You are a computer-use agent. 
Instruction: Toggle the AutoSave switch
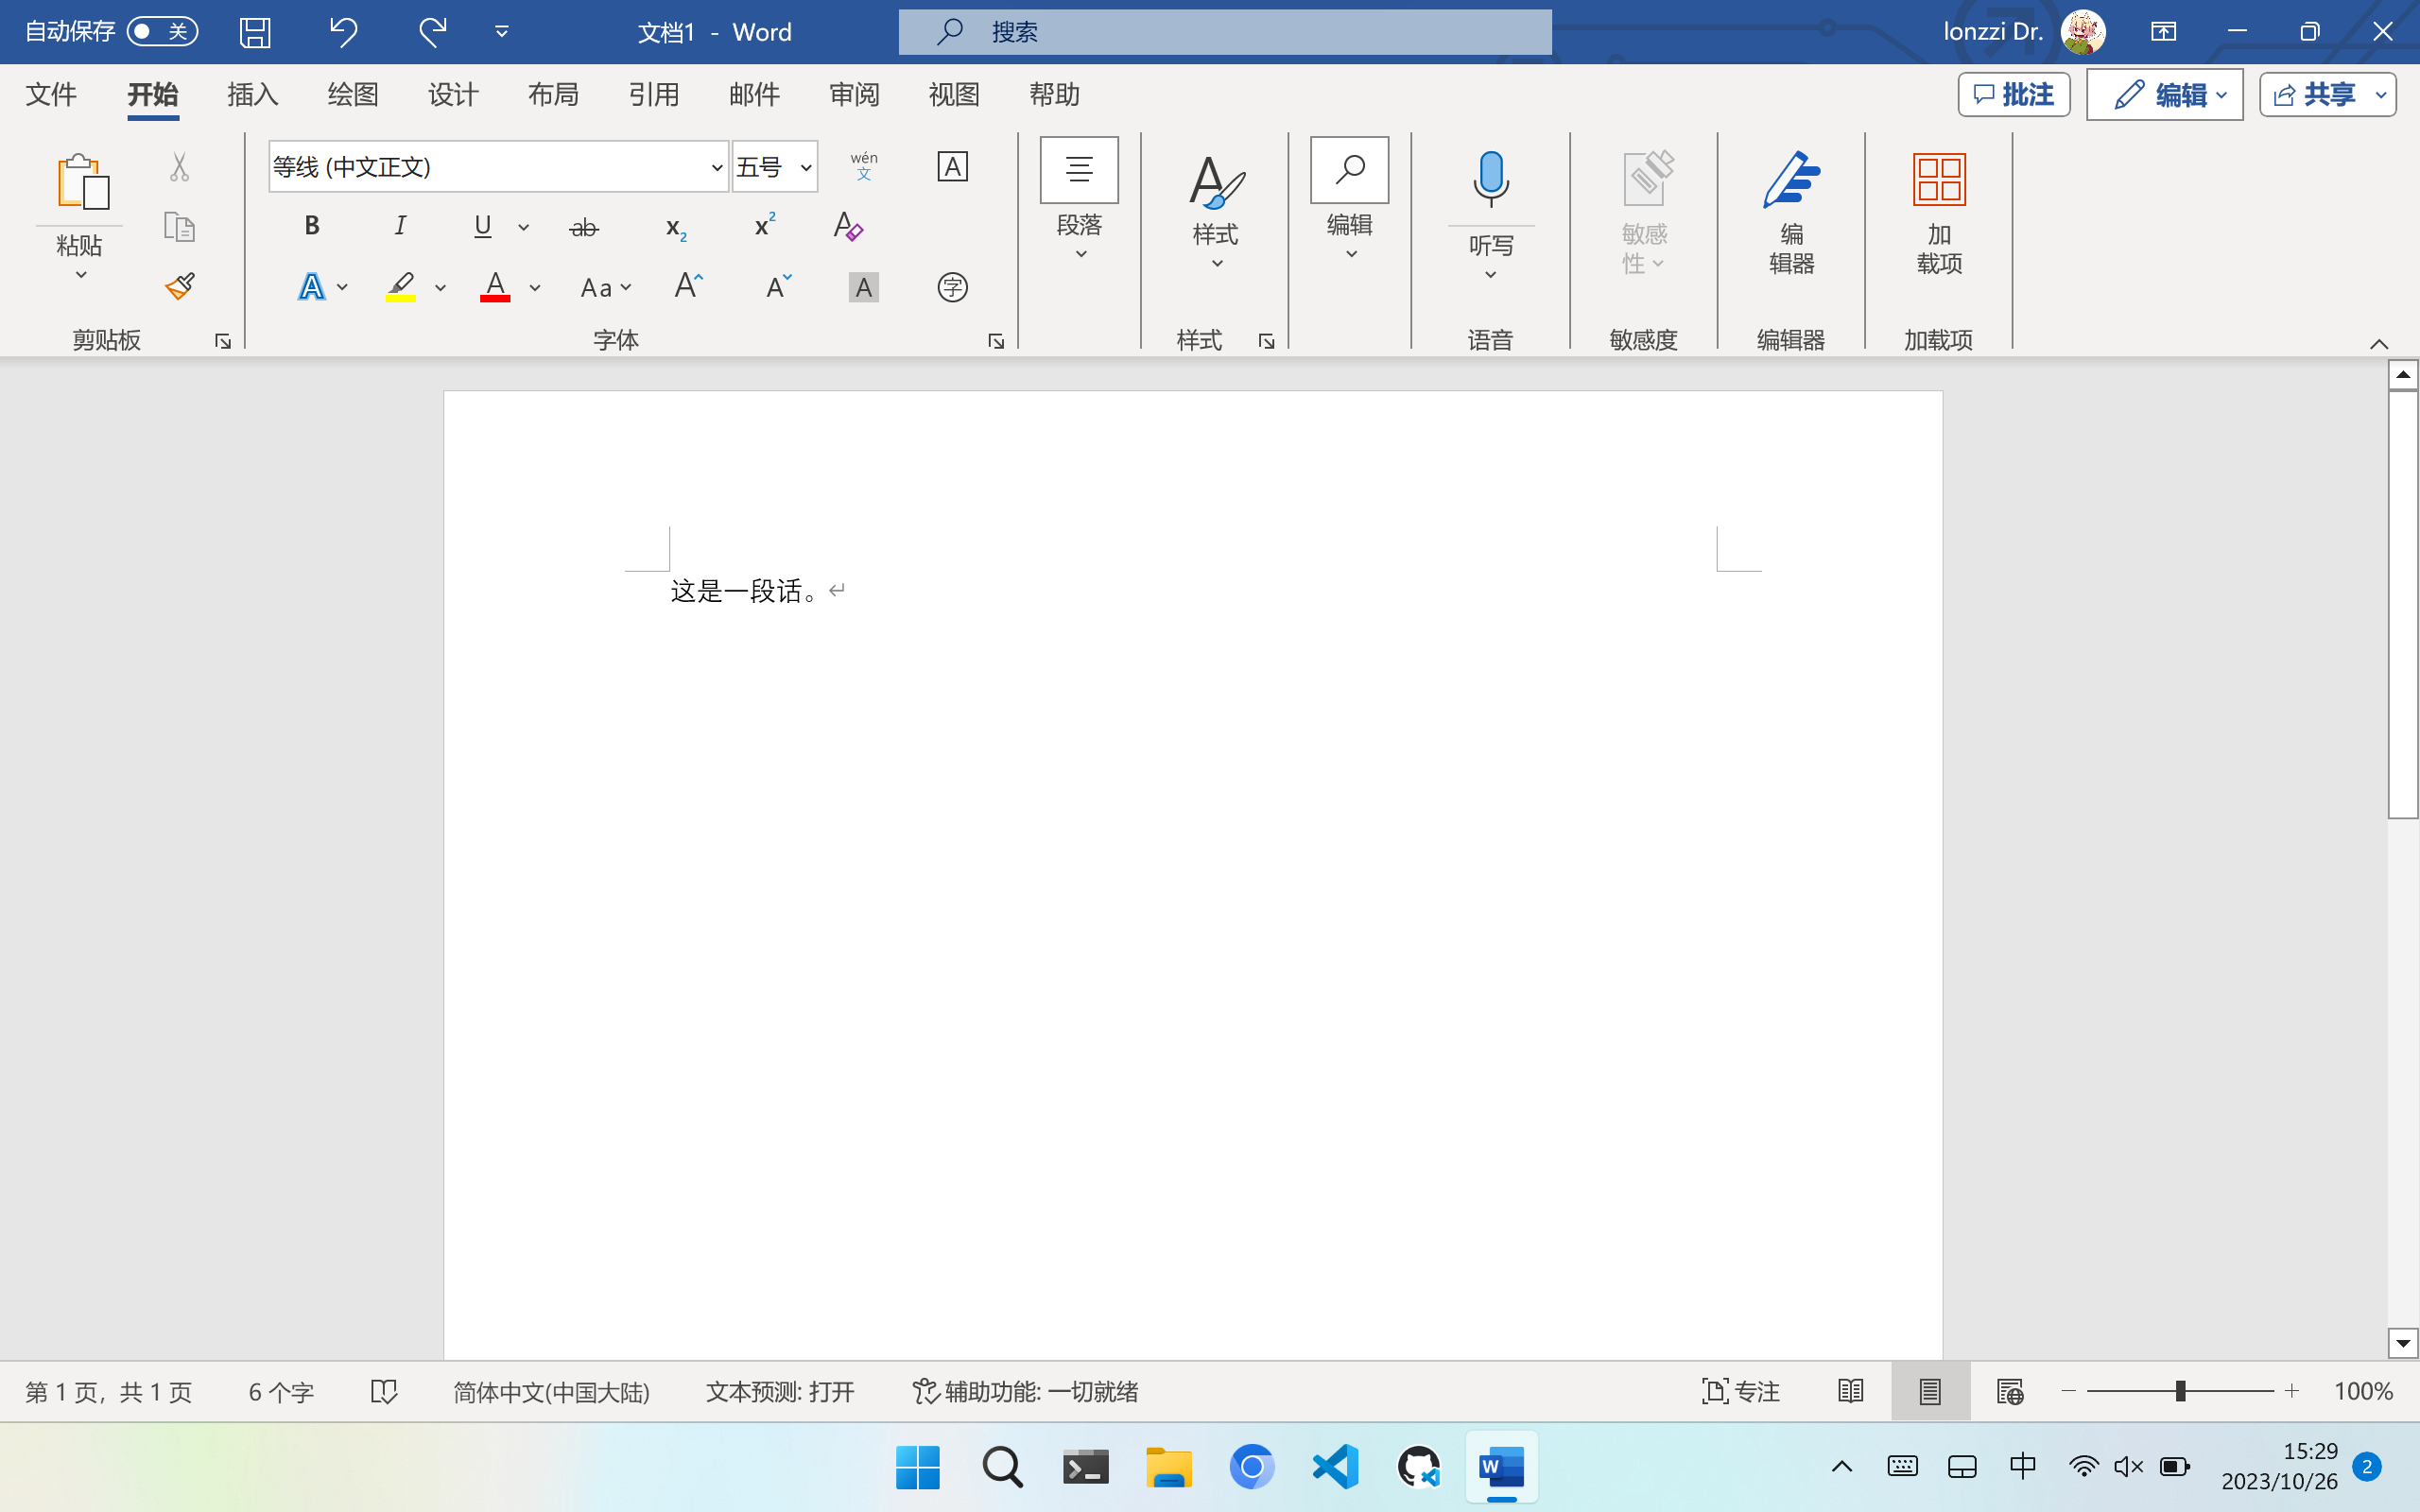point(162,32)
